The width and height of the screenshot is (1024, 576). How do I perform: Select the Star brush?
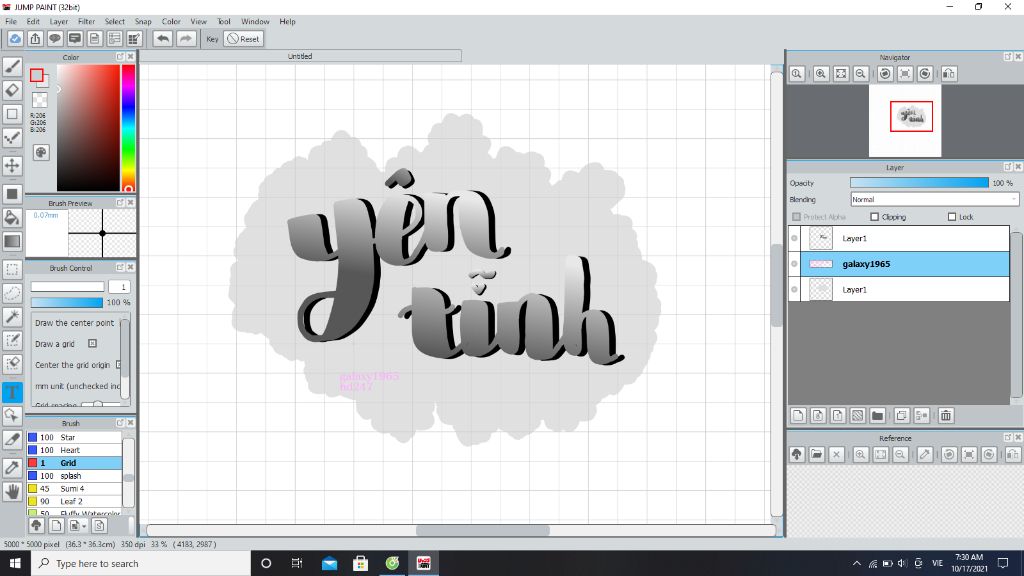74,438
